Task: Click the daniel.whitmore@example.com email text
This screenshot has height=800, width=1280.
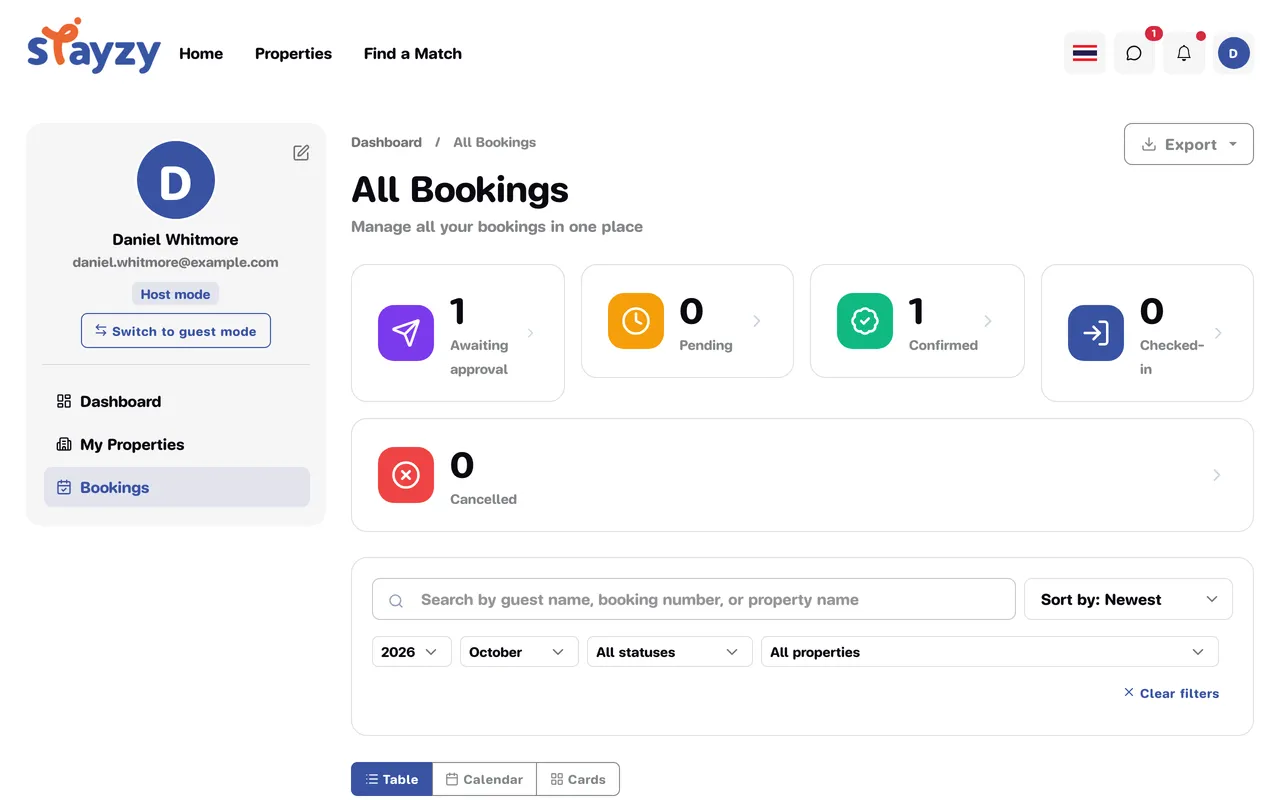Action: click(176, 262)
